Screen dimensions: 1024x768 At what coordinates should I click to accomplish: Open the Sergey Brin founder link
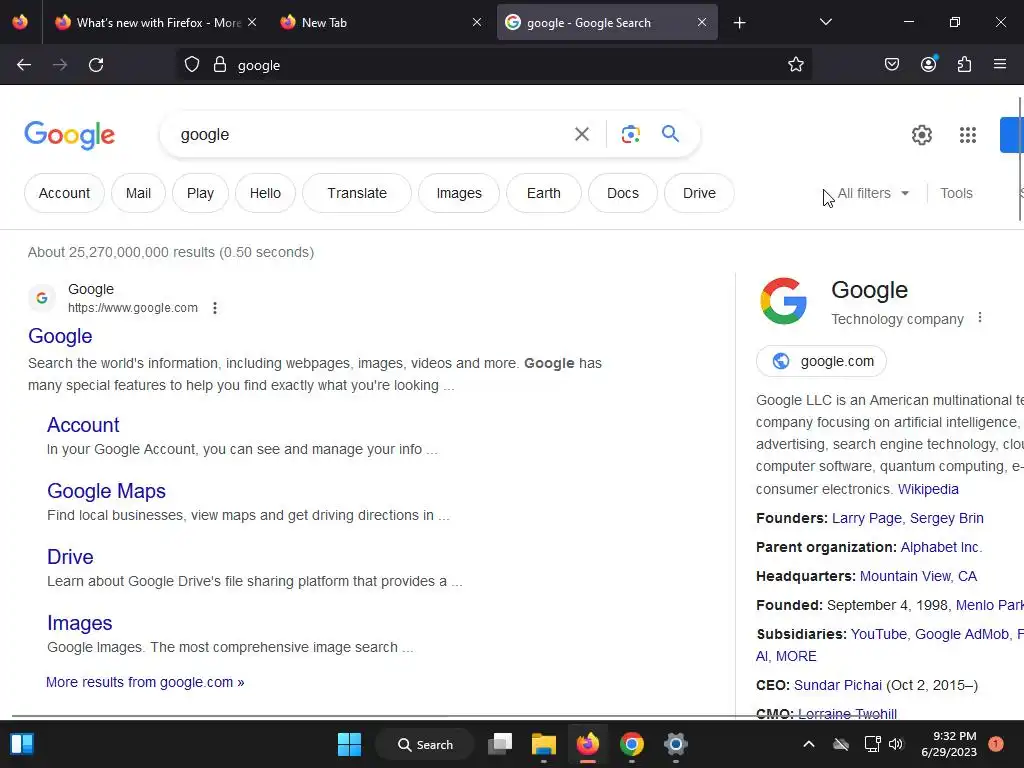[x=947, y=519]
